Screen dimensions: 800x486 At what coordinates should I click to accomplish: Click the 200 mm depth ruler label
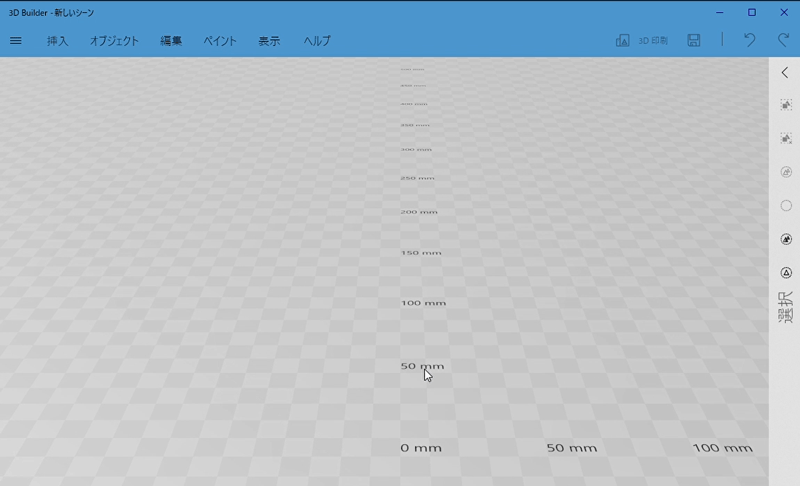tap(419, 212)
